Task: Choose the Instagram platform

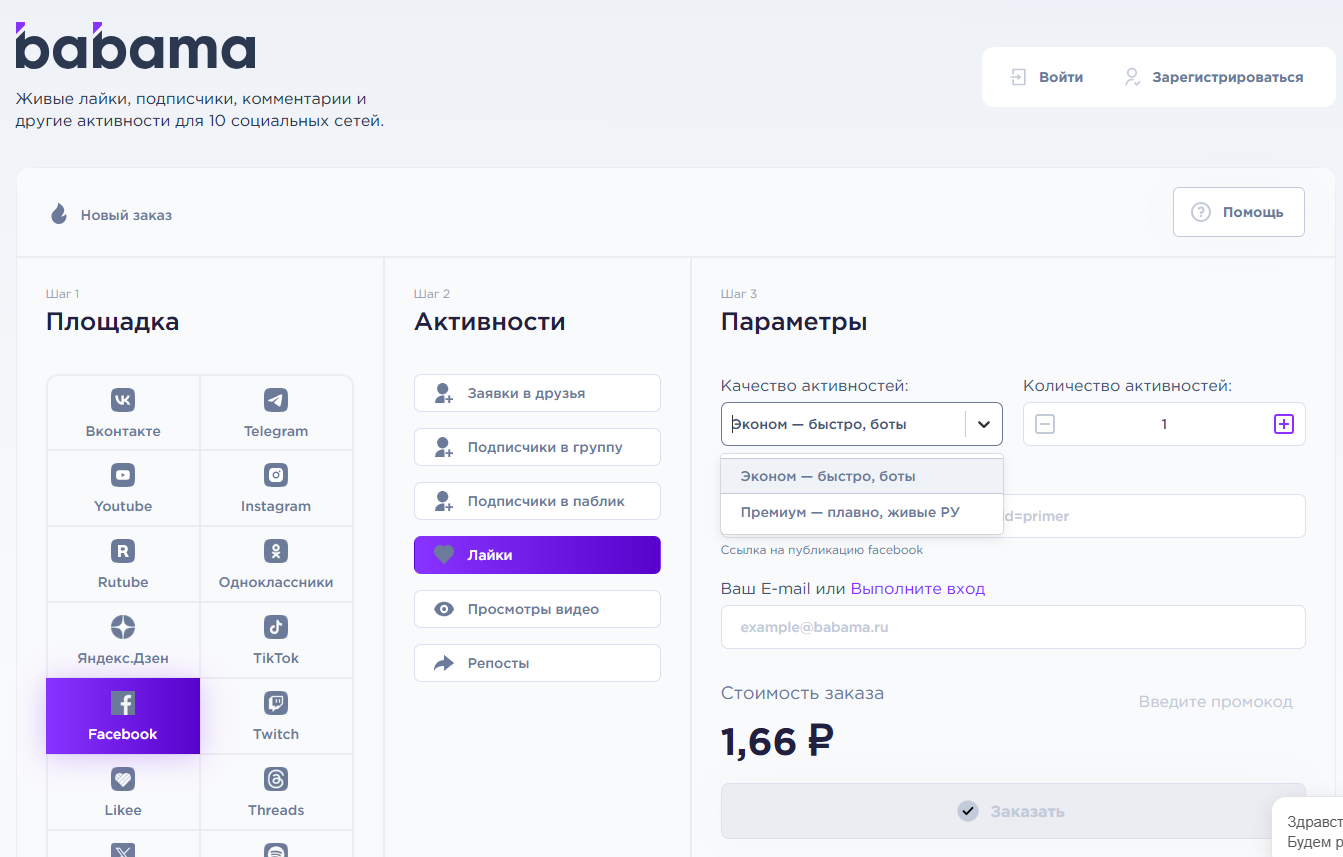Action: [276, 488]
